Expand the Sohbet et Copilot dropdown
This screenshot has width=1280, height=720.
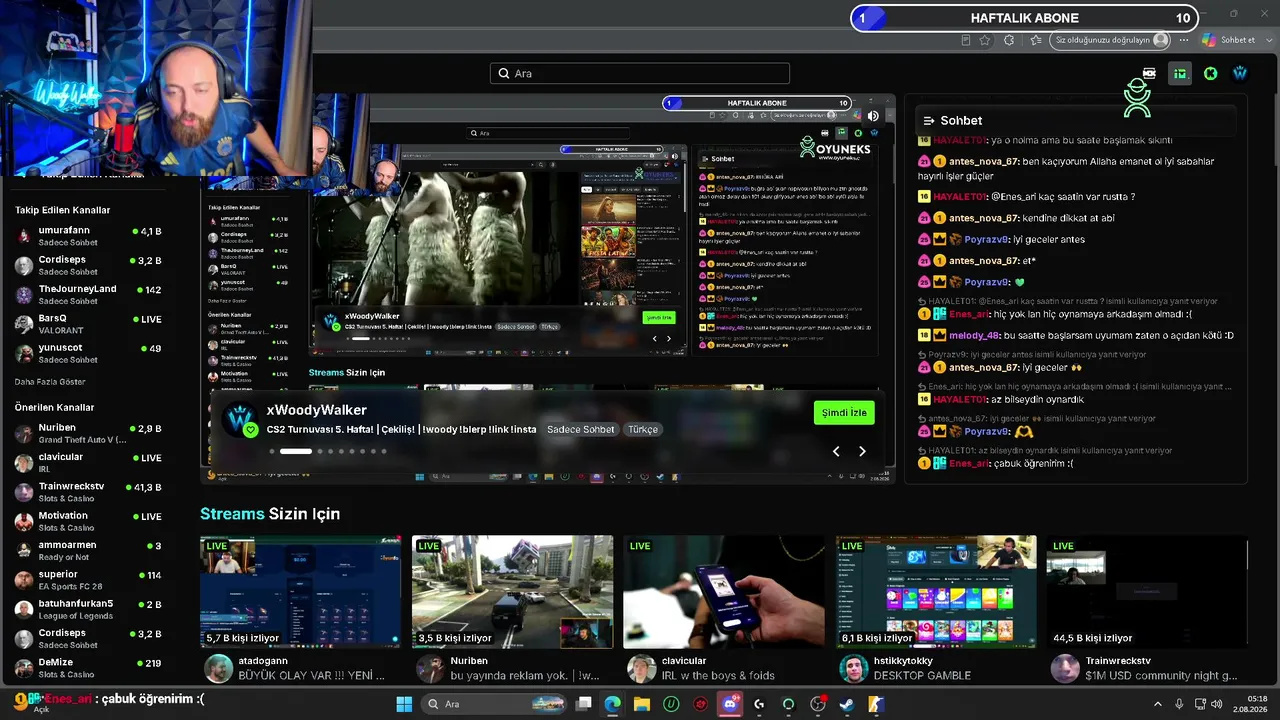pyautogui.click(x=1268, y=40)
